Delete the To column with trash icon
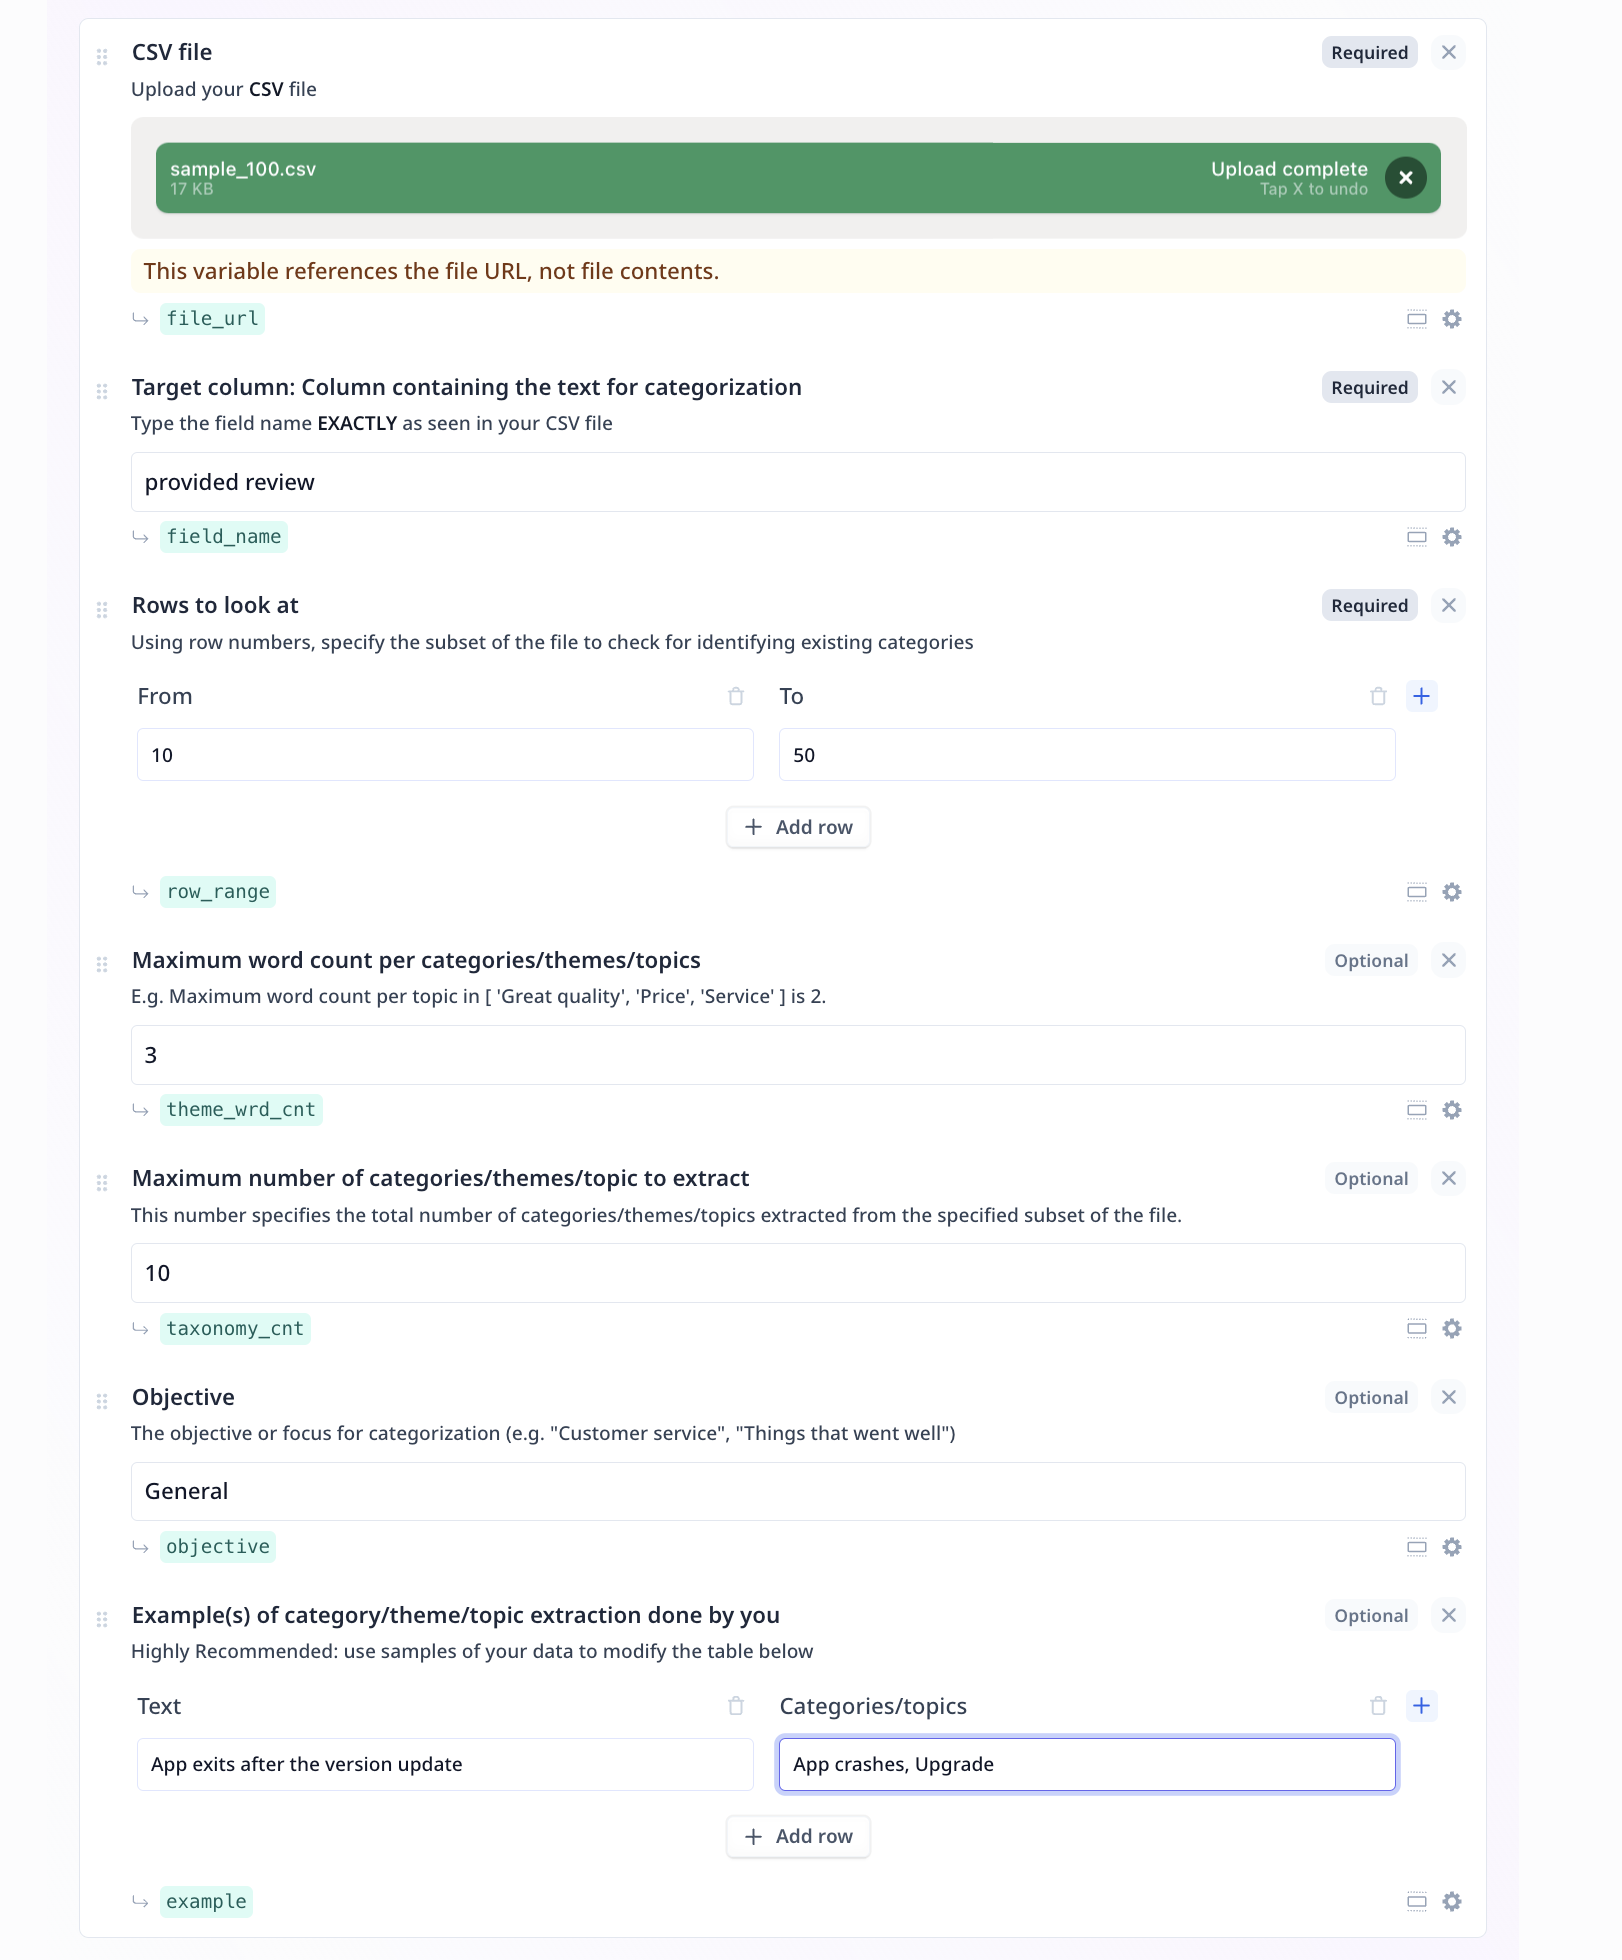The width and height of the screenshot is (1622, 1960). [1378, 696]
